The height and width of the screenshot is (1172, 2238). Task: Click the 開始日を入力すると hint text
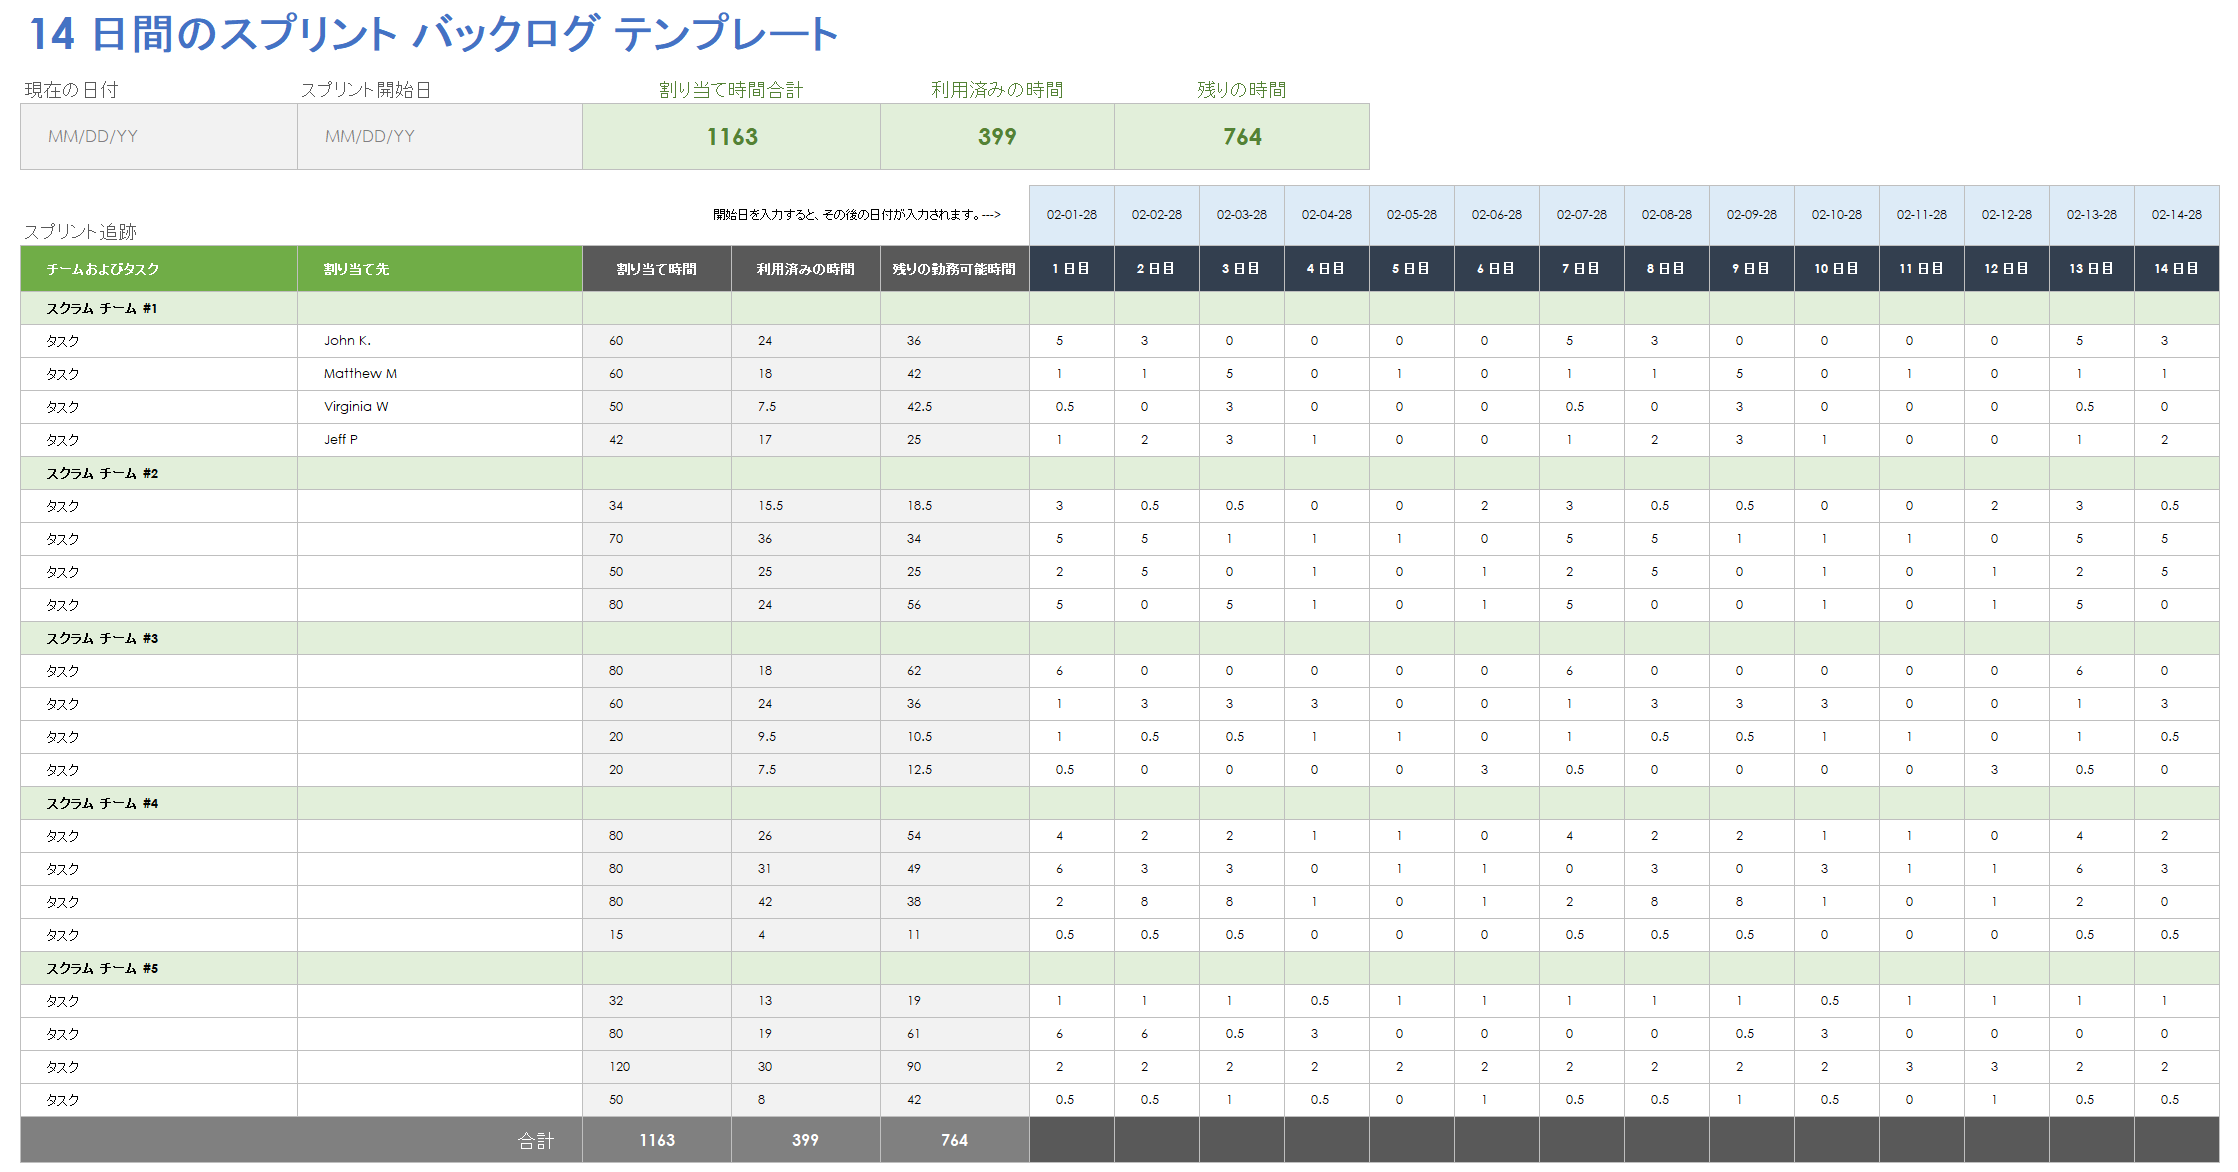click(x=856, y=215)
